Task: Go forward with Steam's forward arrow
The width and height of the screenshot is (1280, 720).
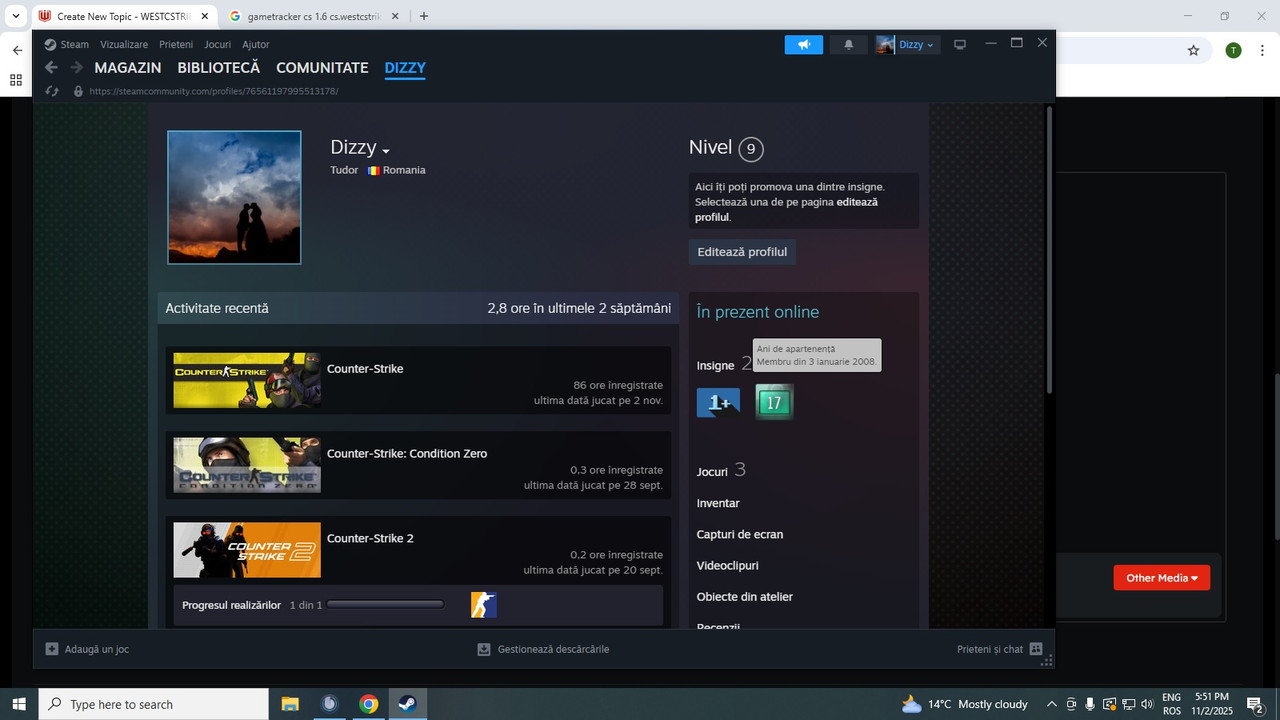Action: (76, 68)
